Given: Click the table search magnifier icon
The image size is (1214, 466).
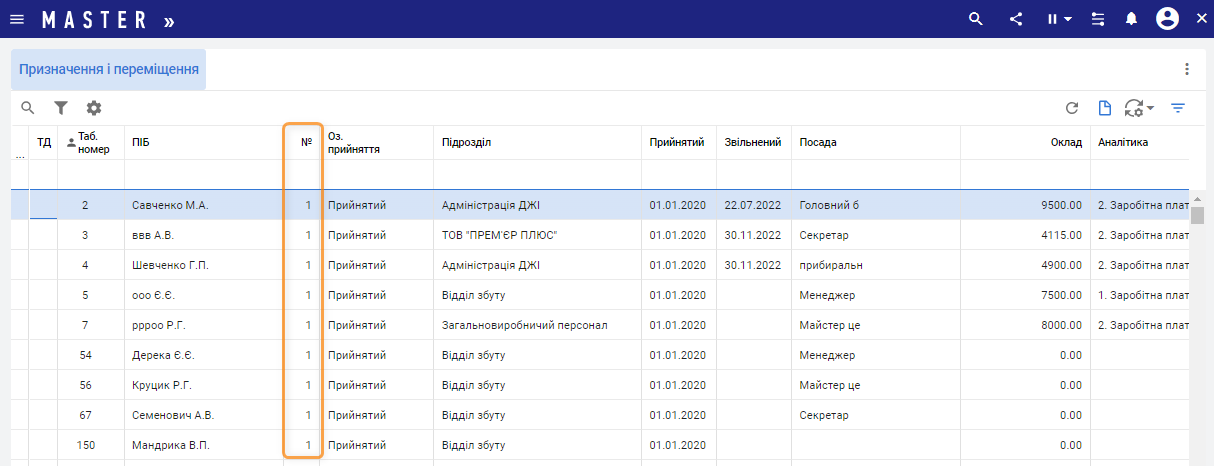Looking at the screenshot, I should coord(28,108).
